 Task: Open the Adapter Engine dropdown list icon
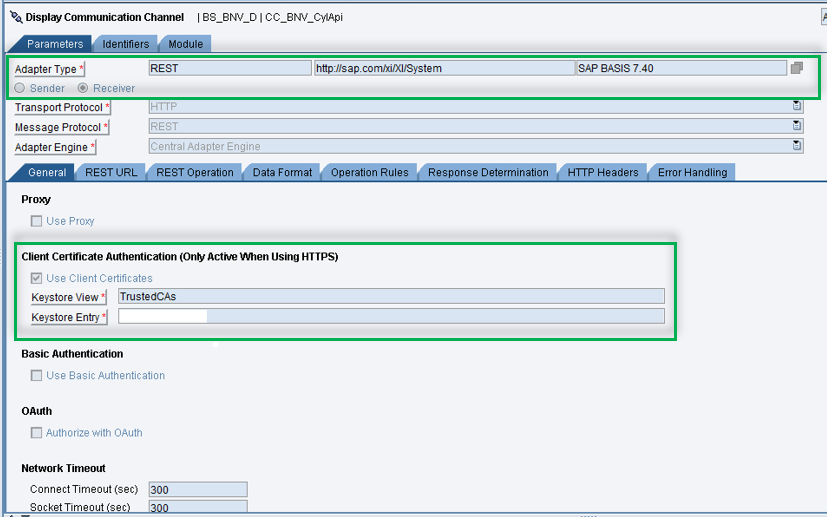coord(796,145)
